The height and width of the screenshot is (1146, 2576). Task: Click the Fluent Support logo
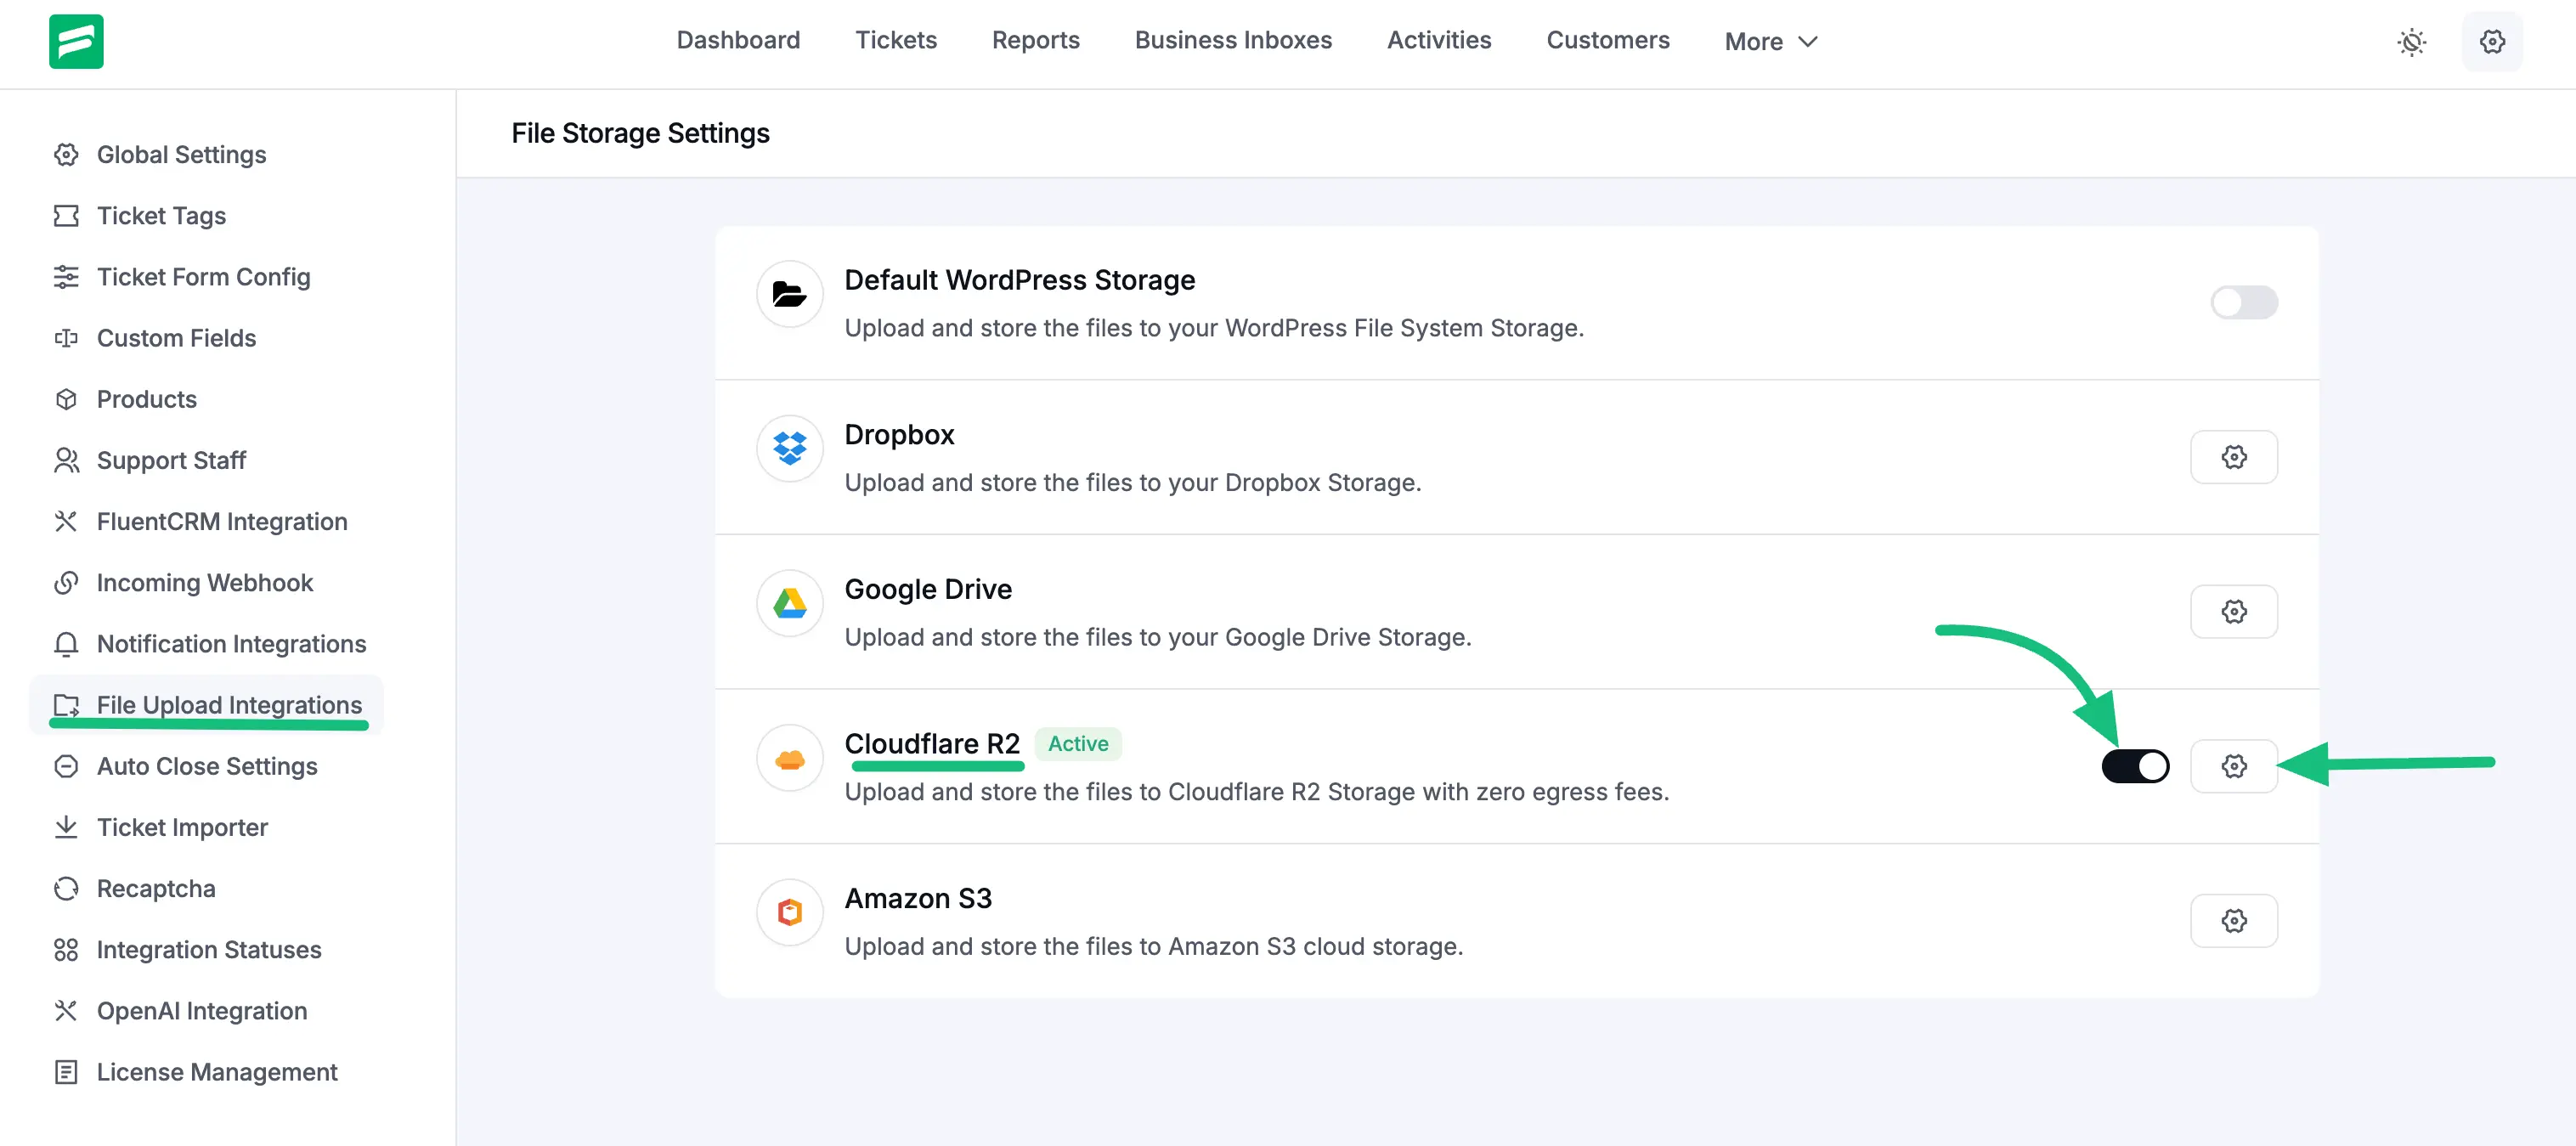click(75, 41)
